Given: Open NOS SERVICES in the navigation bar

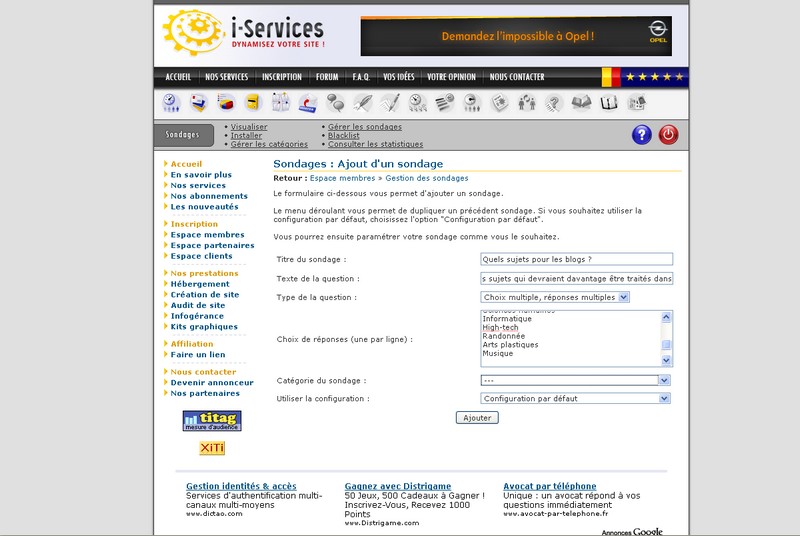Looking at the screenshot, I should 227,77.
